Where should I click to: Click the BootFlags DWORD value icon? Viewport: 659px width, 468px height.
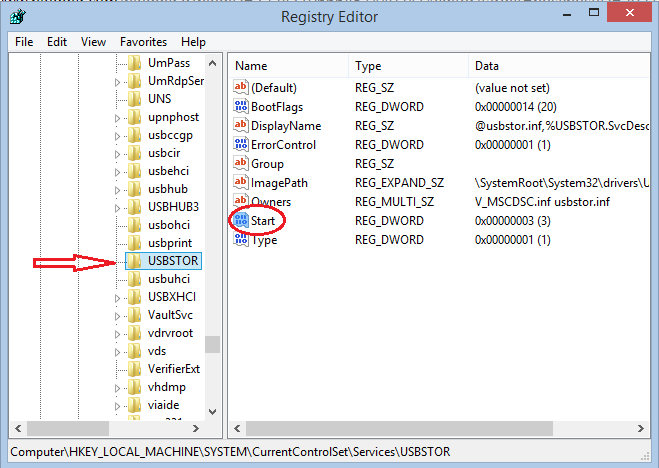click(x=241, y=106)
